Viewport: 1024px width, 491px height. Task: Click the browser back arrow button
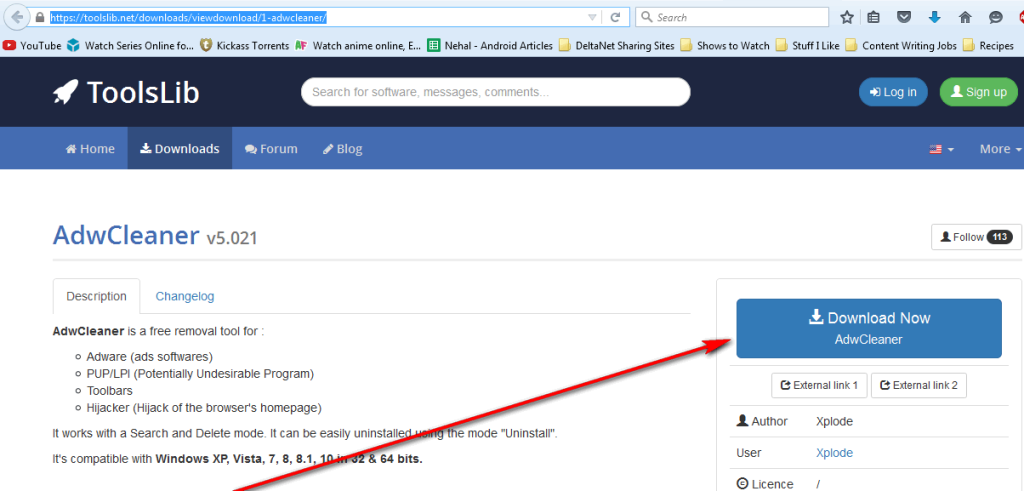point(16,16)
